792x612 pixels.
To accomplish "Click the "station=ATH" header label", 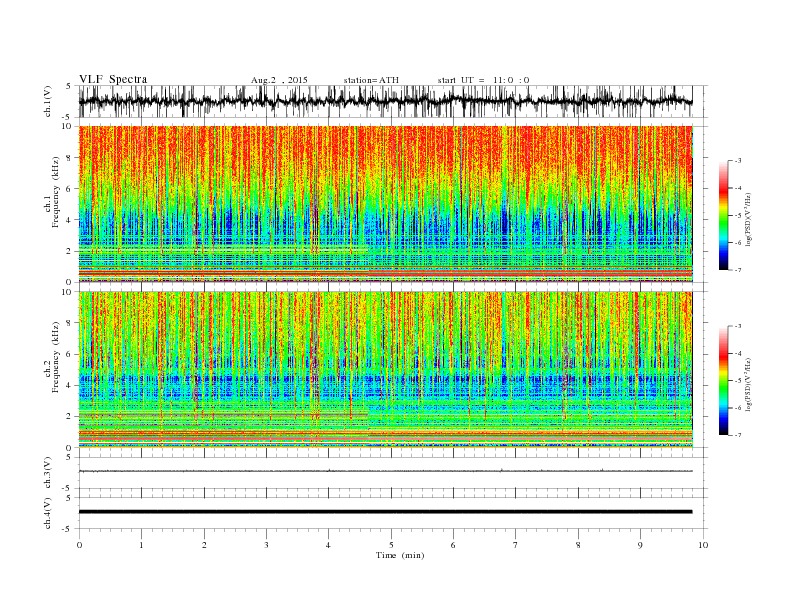I will pyautogui.click(x=371, y=80).
